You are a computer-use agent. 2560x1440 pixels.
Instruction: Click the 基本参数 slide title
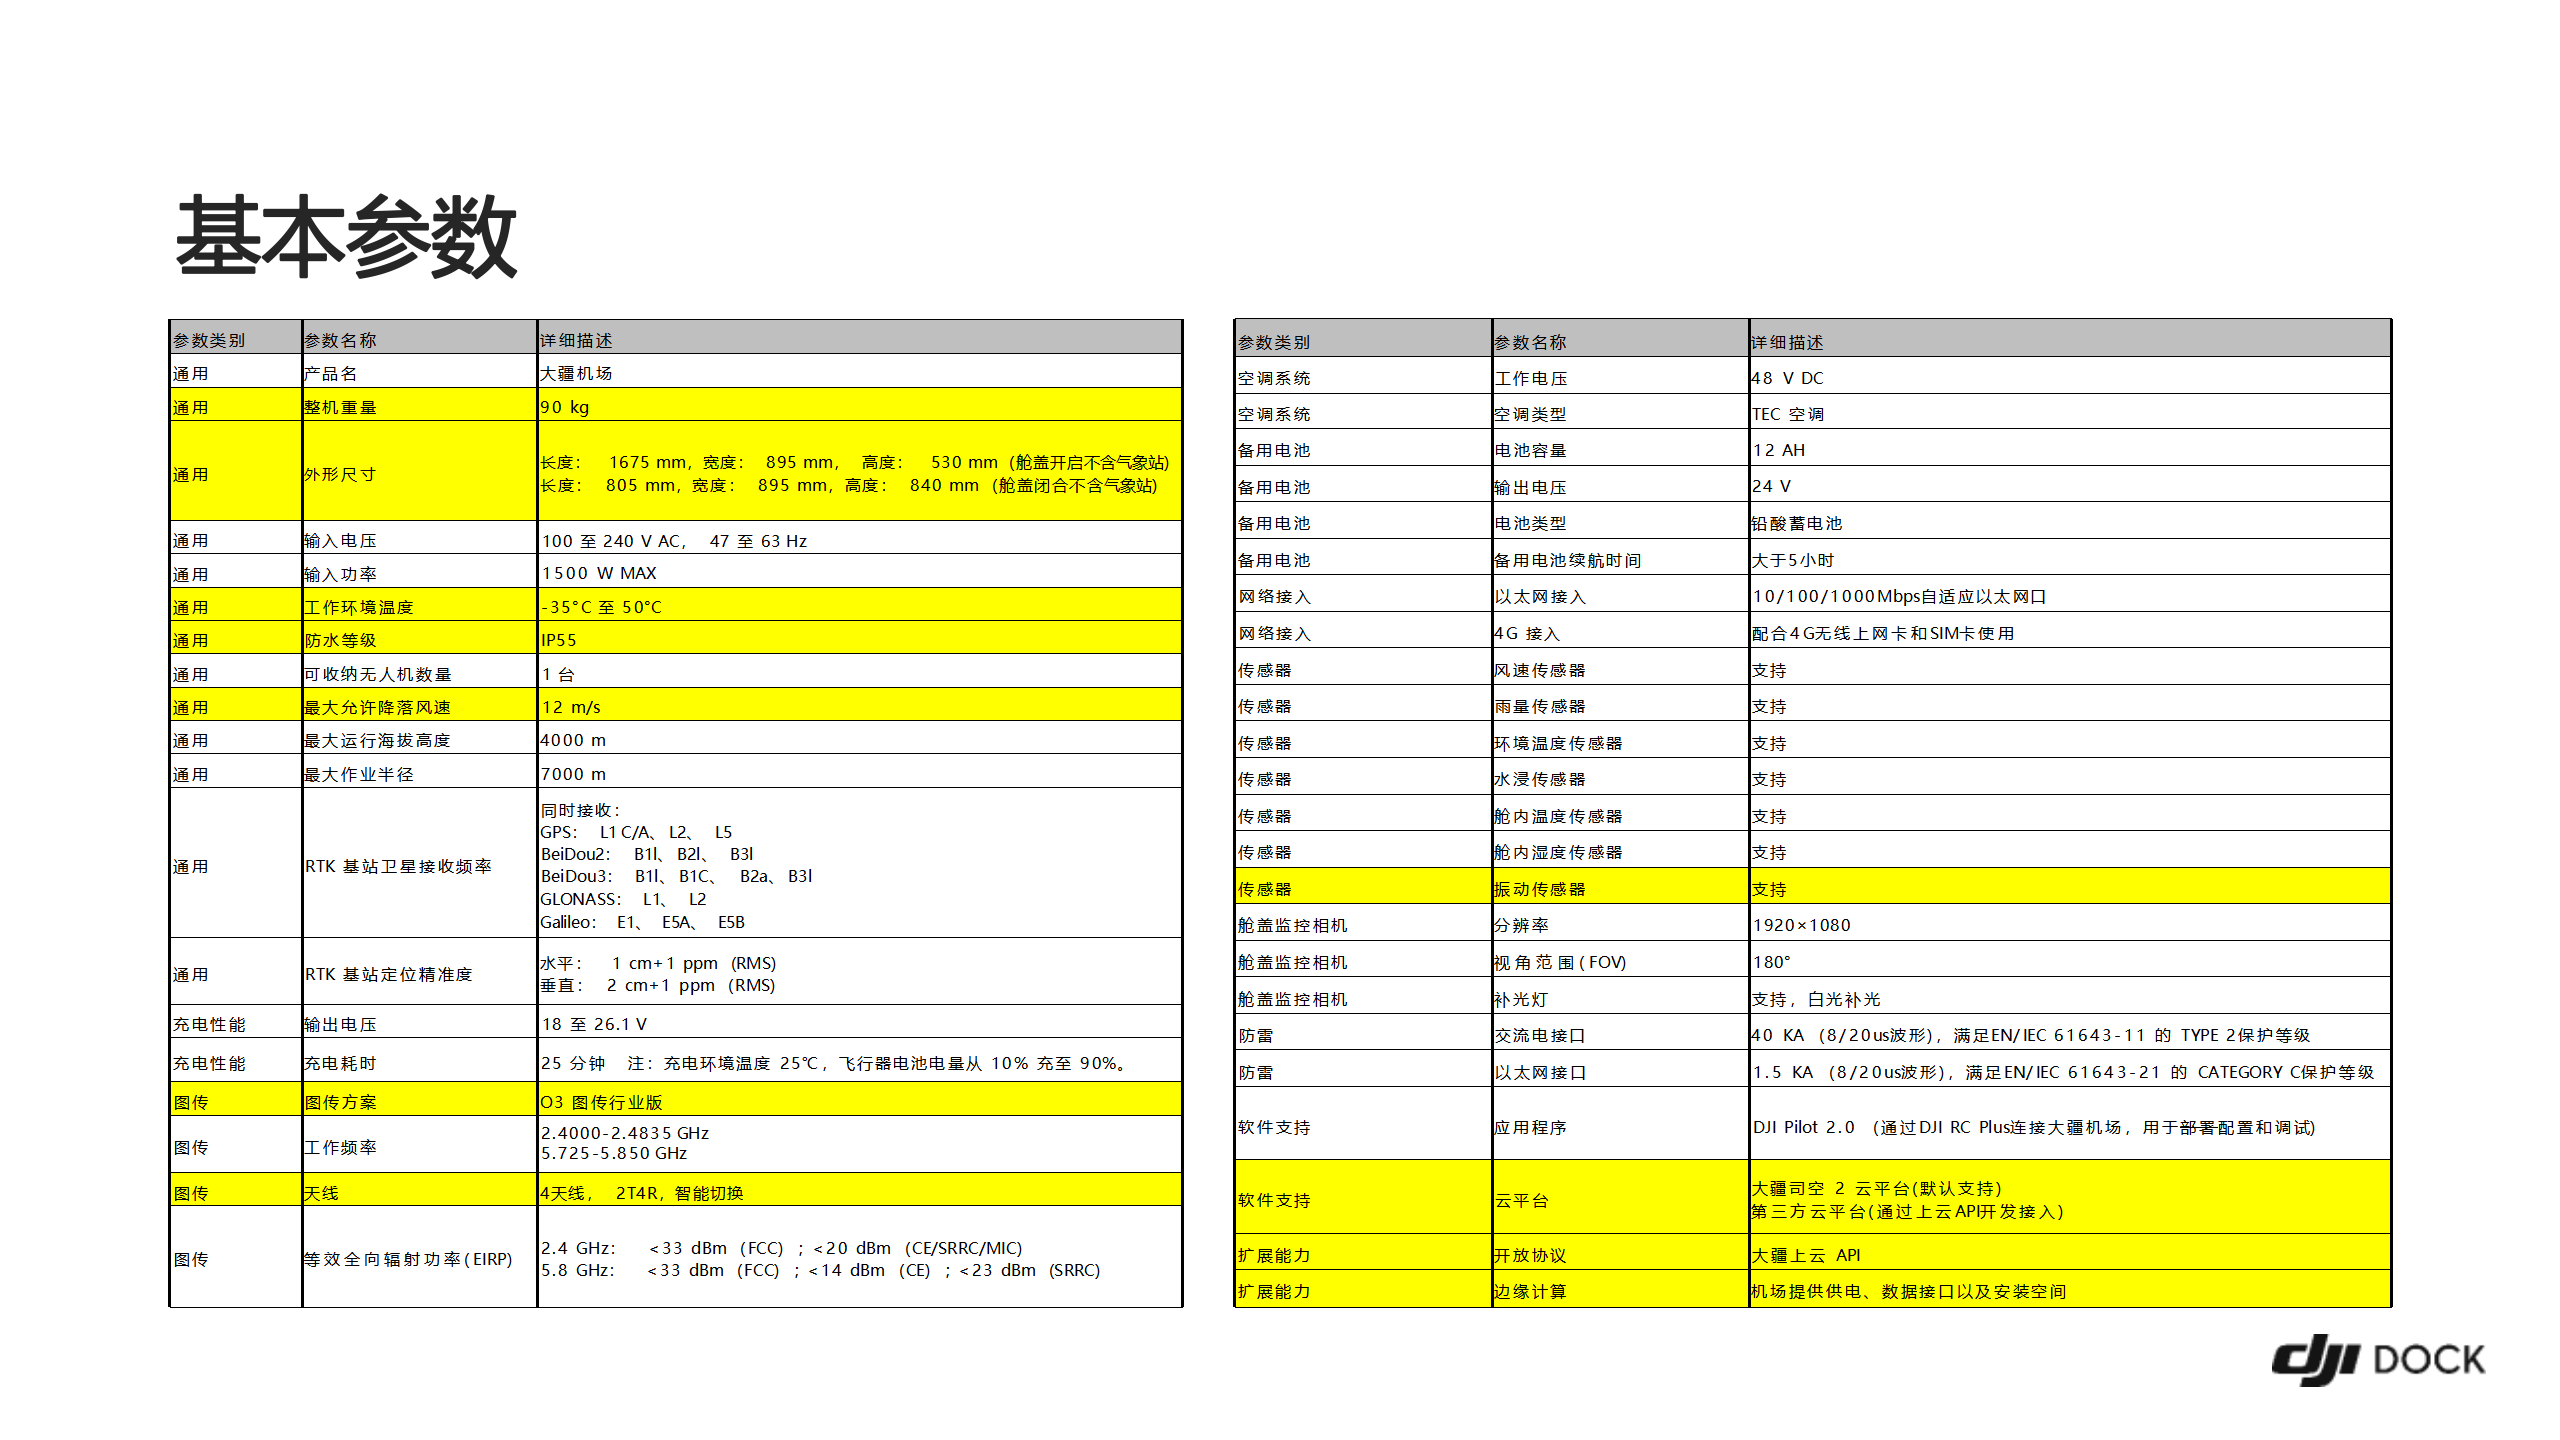(x=346, y=237)
